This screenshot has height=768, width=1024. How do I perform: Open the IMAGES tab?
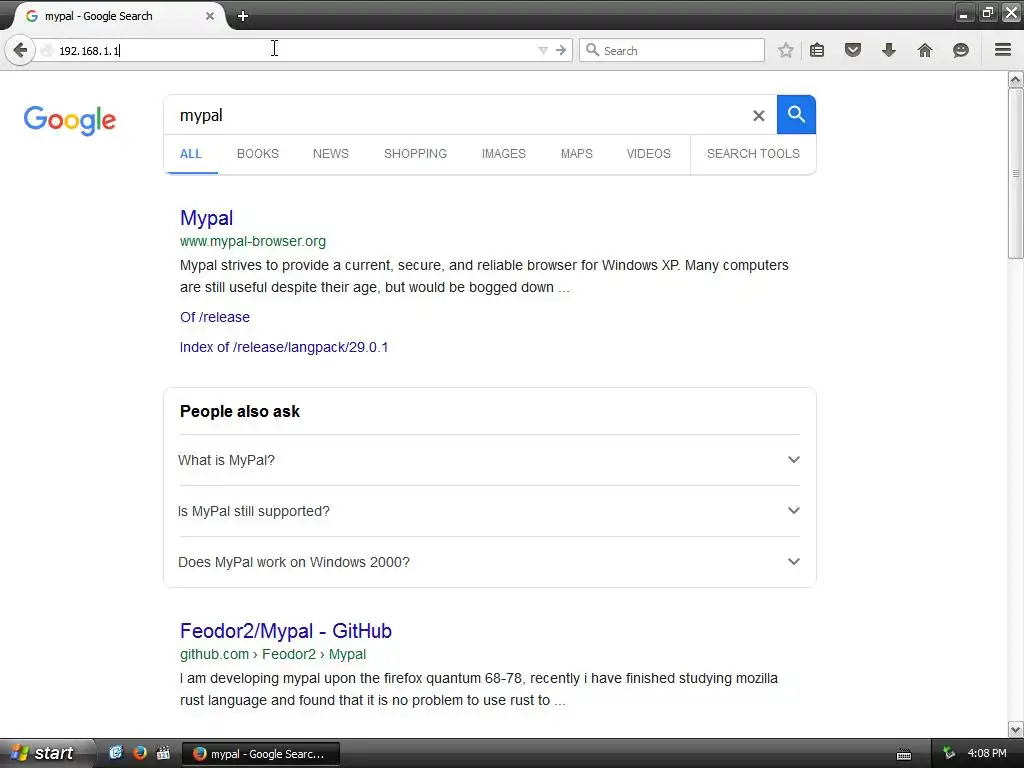click(x=504, y=154)
